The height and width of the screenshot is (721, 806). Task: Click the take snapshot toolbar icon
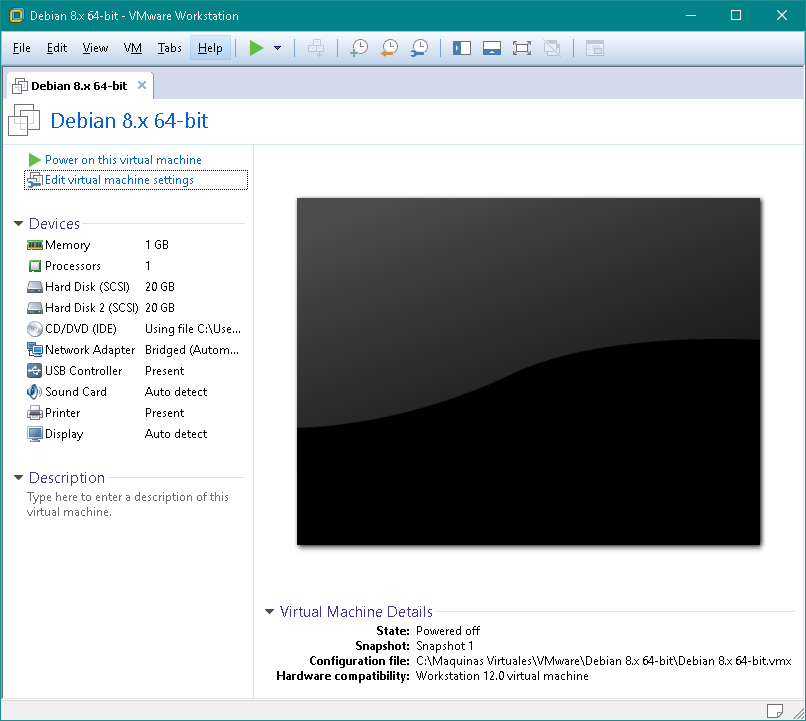pos(358,48)
